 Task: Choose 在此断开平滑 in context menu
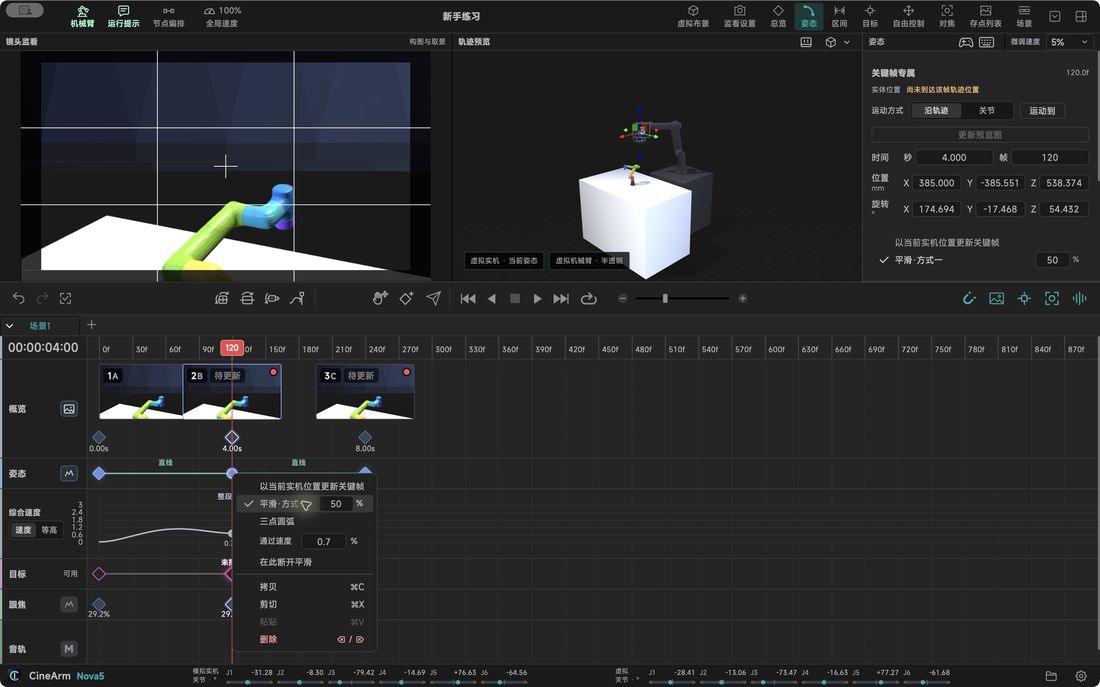(286, 562)
